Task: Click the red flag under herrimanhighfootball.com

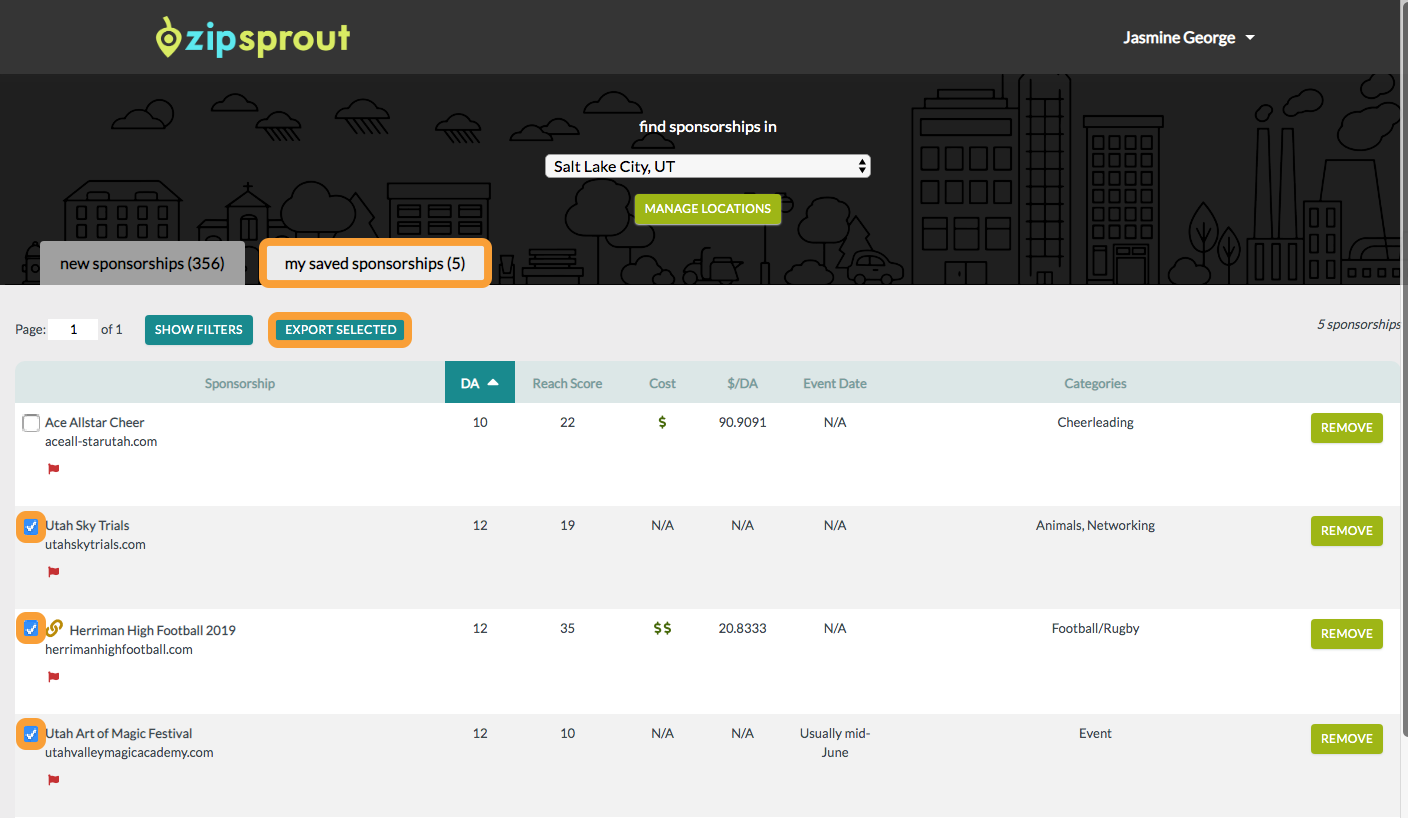Action: (54, 677)
